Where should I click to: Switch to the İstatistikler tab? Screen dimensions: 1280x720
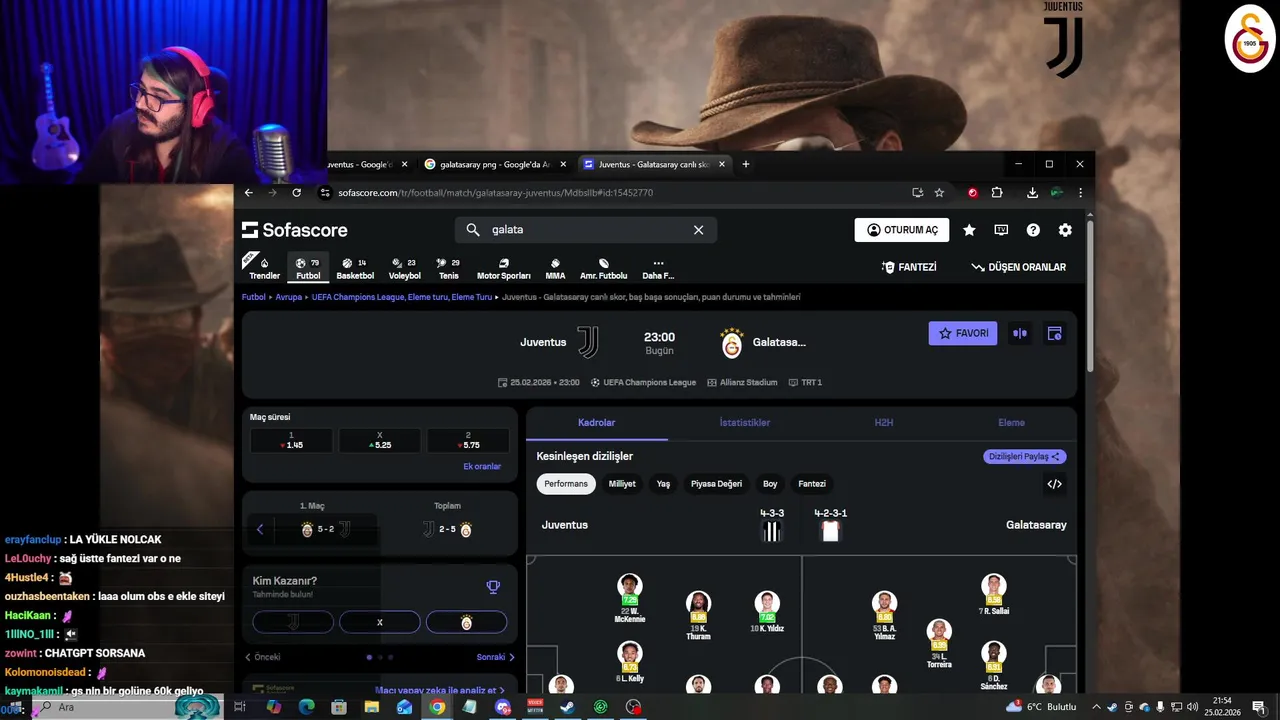click(745, 423)
